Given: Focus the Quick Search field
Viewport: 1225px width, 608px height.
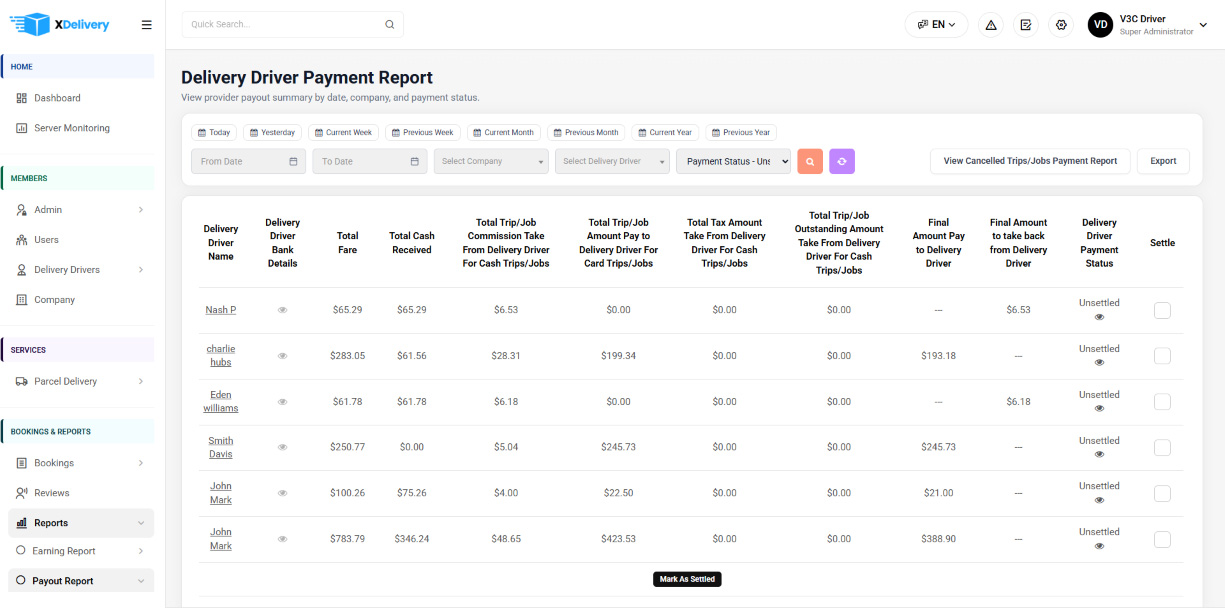Looking at the screenshot, I should tap(292, 24).
